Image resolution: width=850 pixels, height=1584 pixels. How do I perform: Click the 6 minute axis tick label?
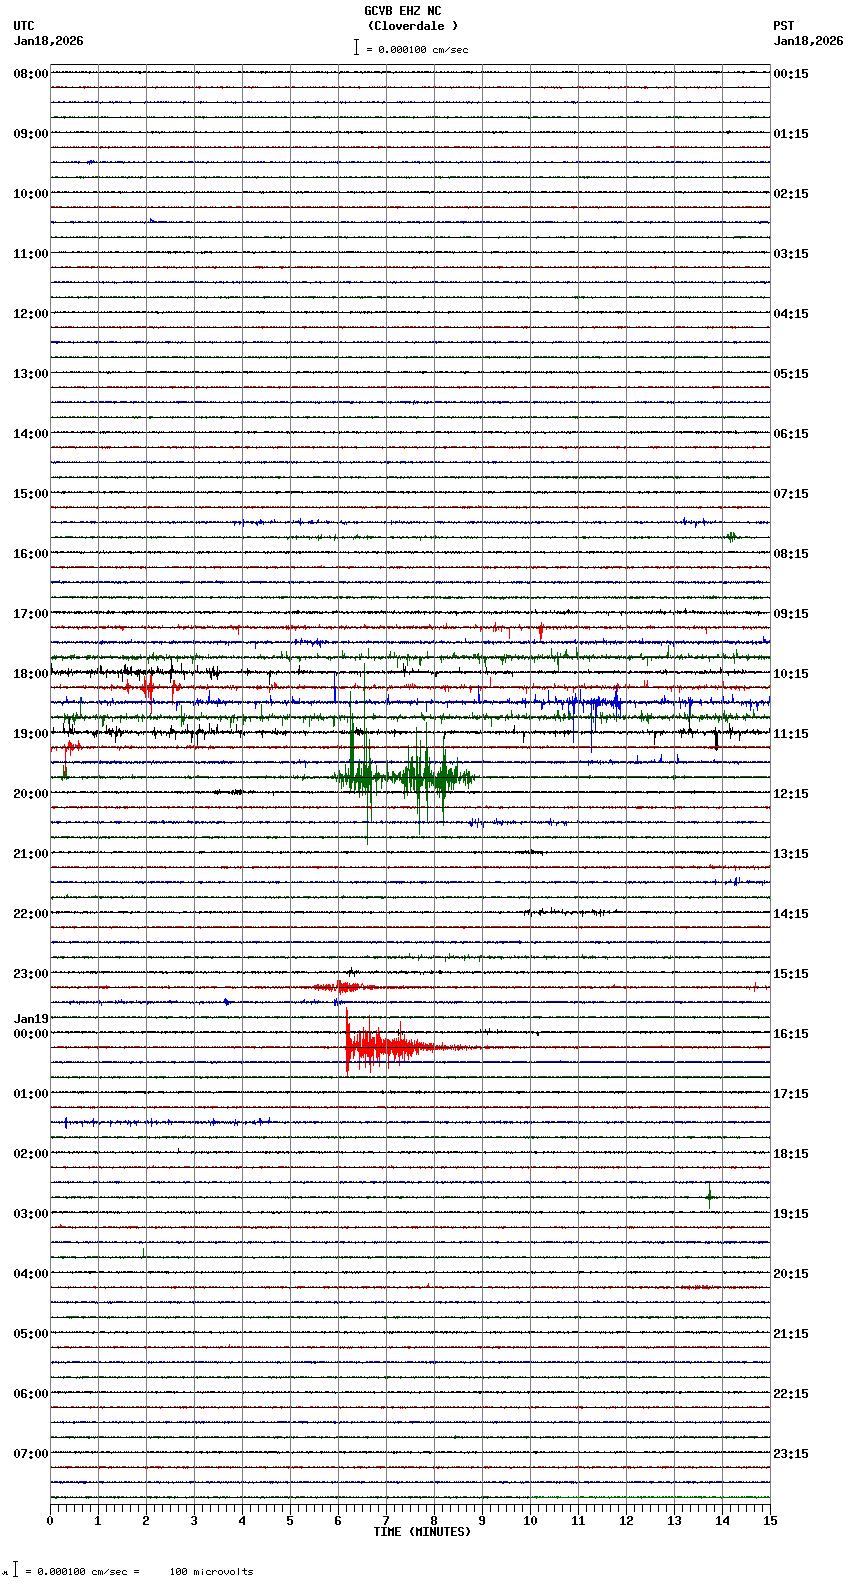pyautogui.click(x=338, y=1521)
